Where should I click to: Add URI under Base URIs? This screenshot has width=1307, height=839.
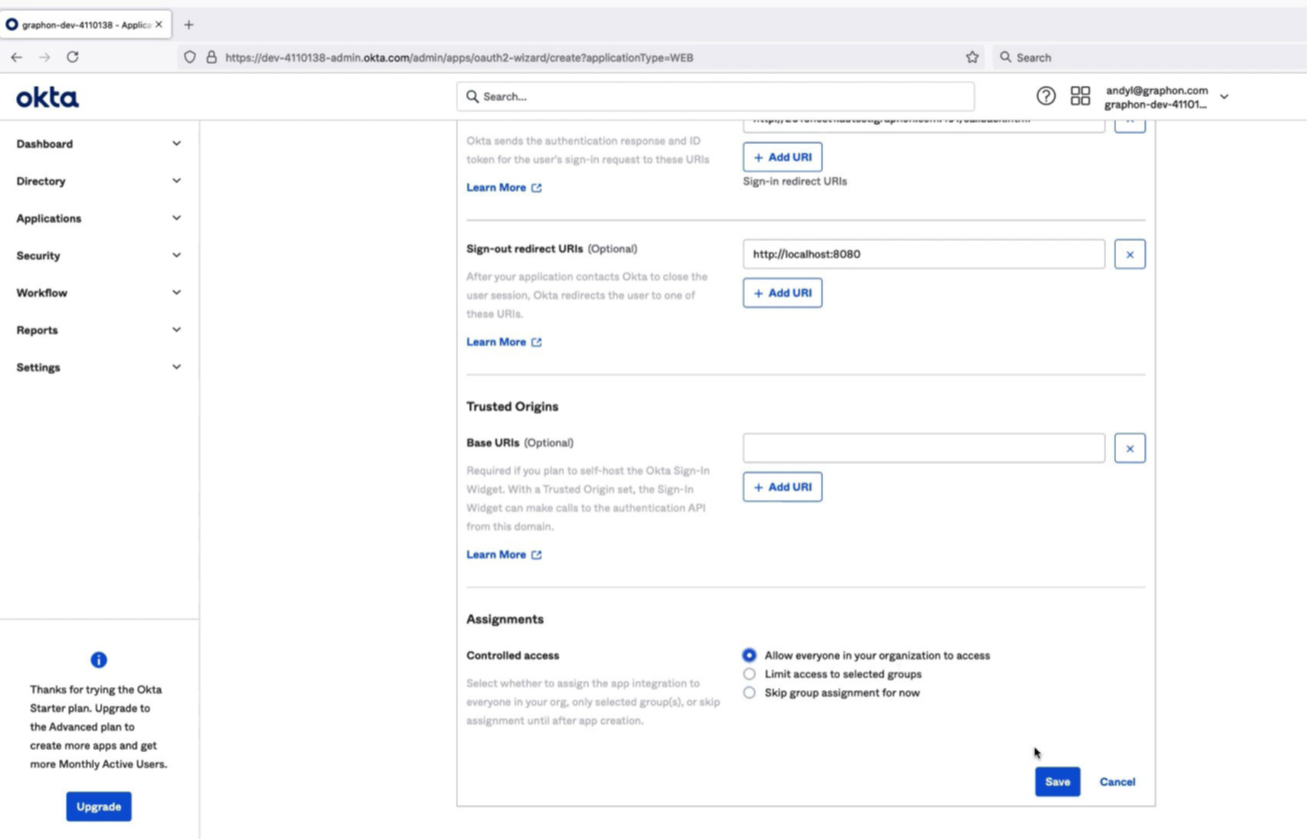(782, 487)
